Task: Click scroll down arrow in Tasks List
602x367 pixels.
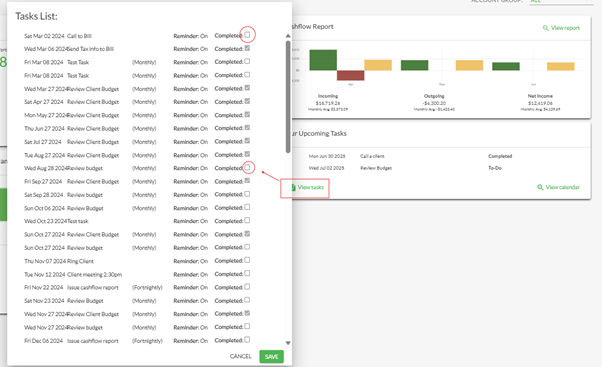Action: [x=288, y=343]
